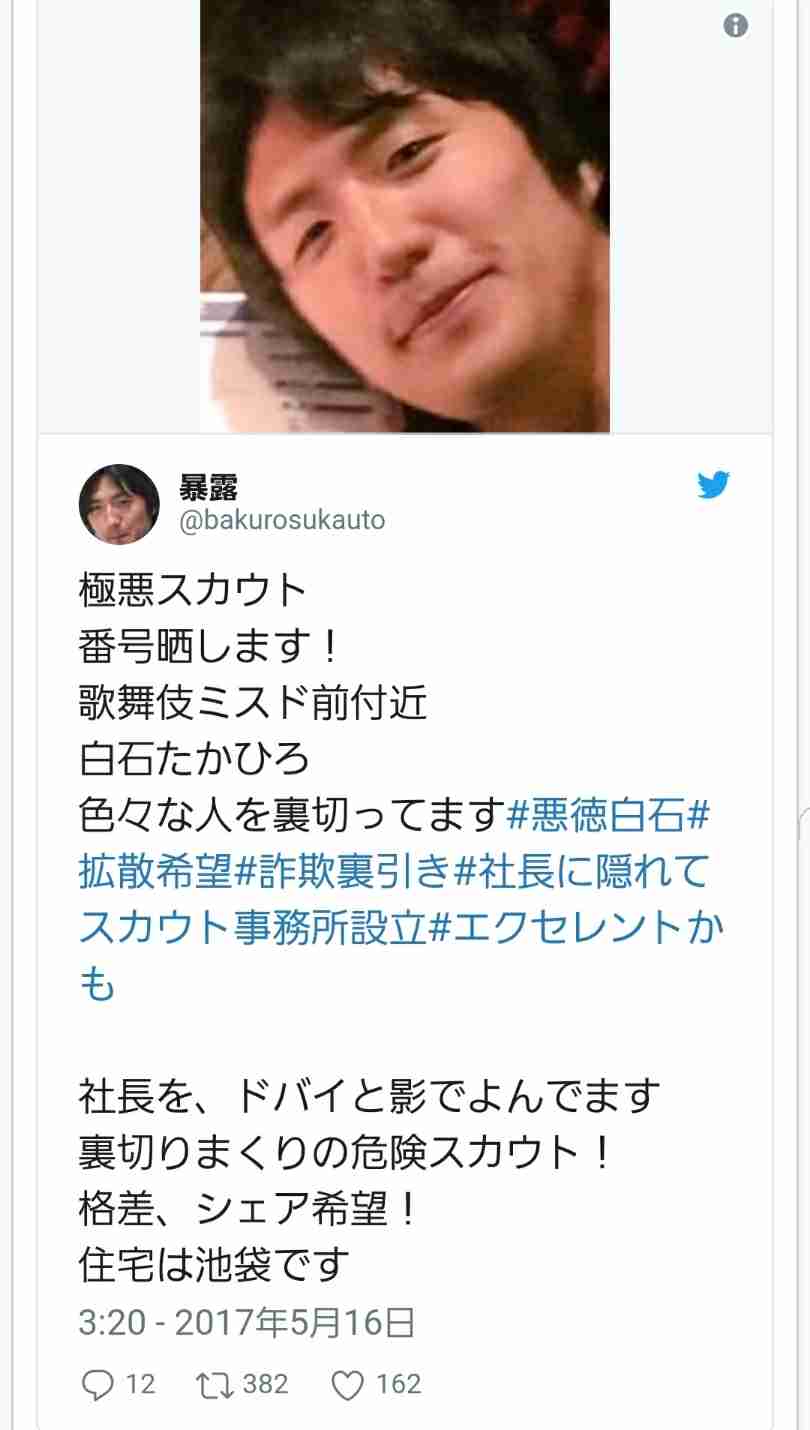
Task: Open the 3:20 - 2017年5月16日 timestamp
Action: click(x=246, y=1324)
